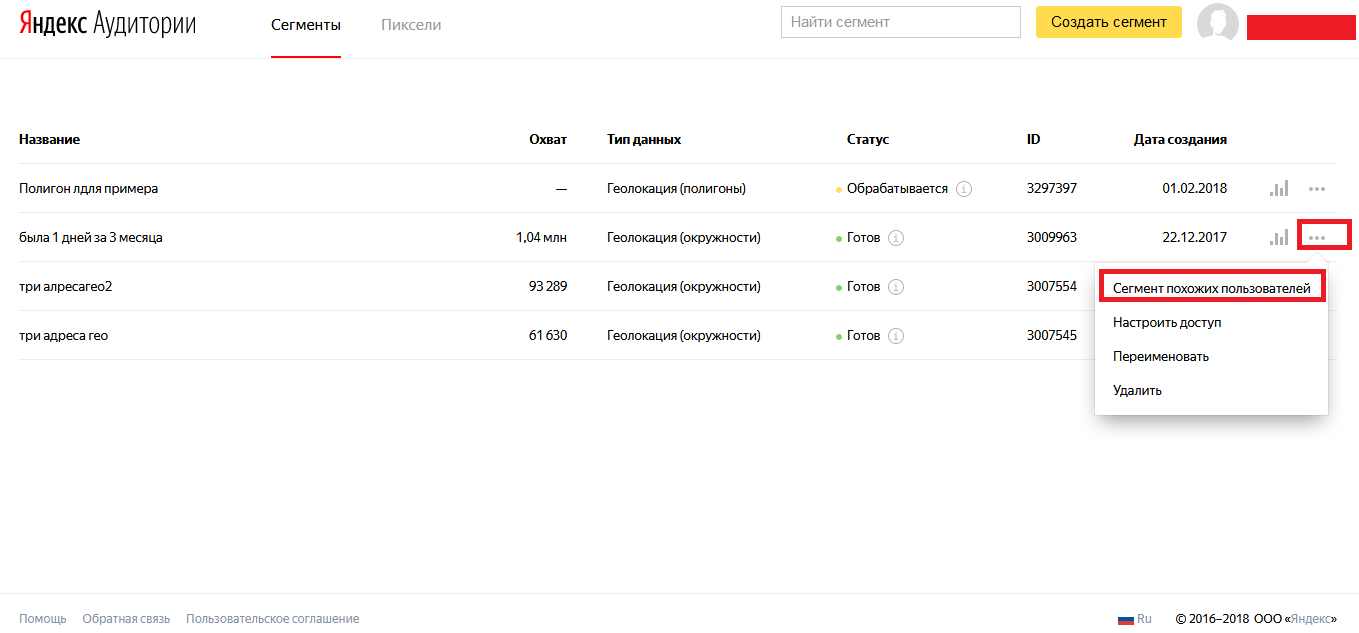Click creation date 01.02.2018
This screenshot has width=1359, height=633.
point(1194,188)
